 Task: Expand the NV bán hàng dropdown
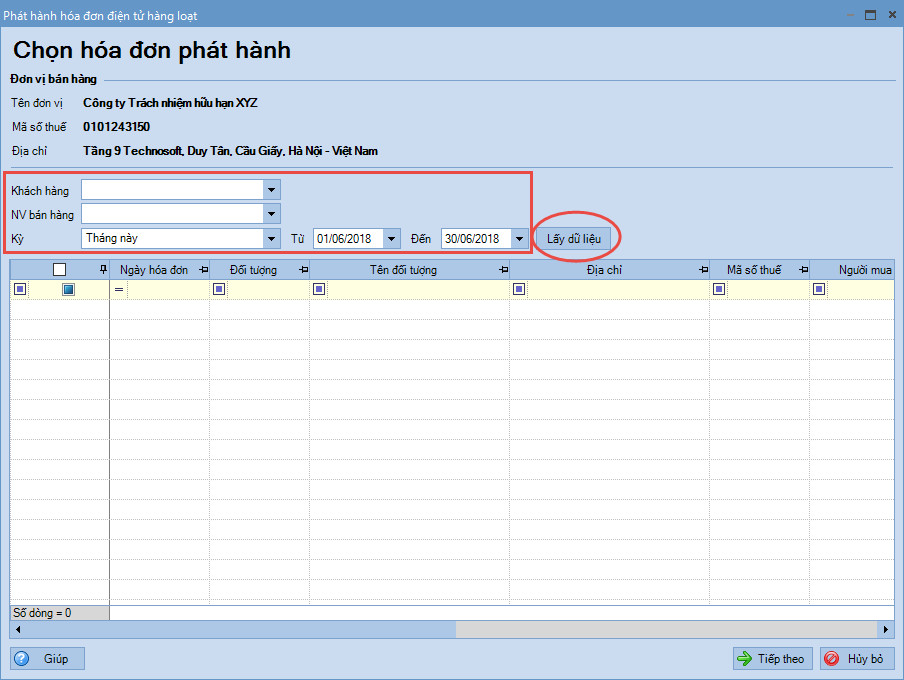coord(271,213)
